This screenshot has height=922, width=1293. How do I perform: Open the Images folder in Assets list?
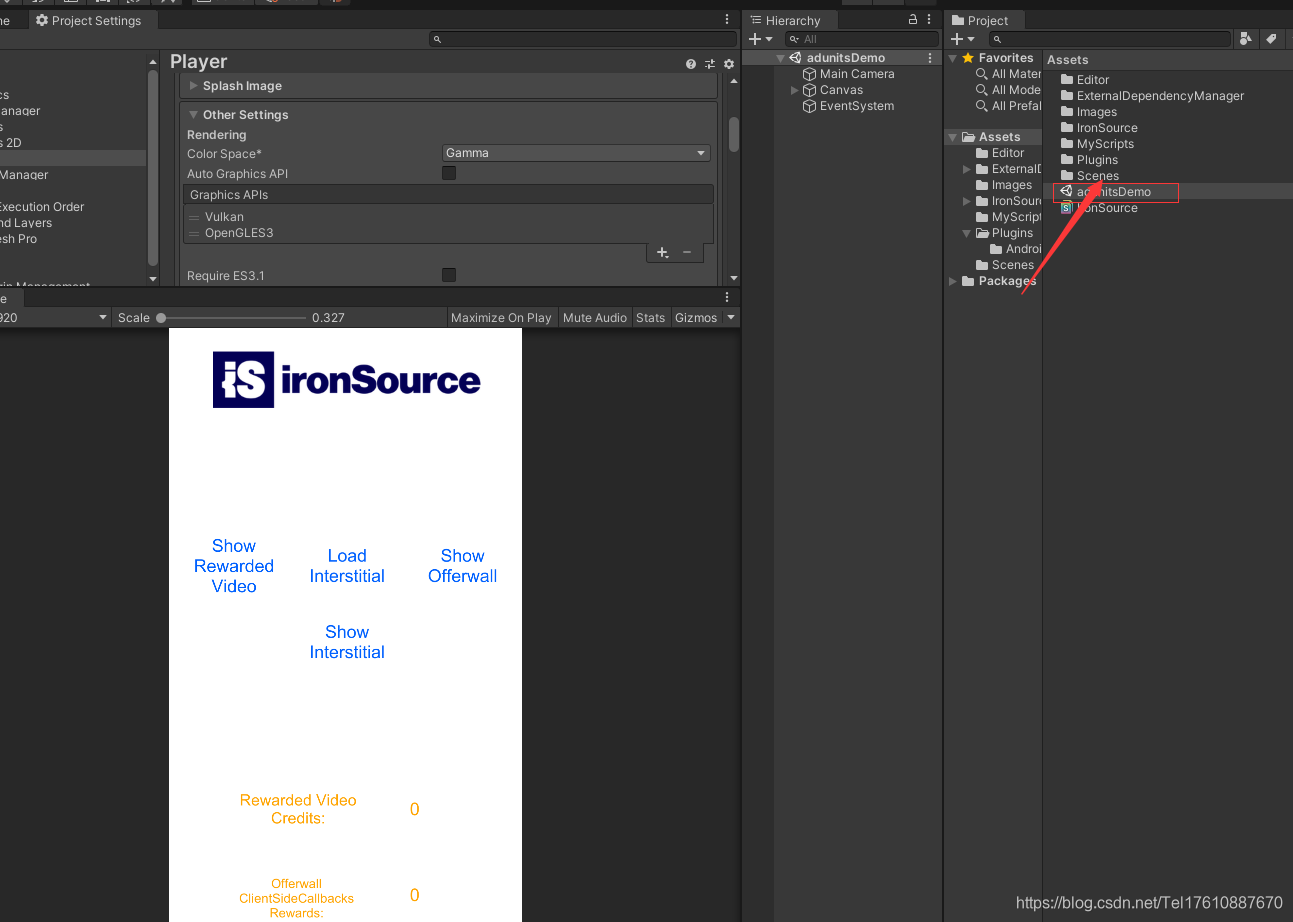click(x=1096, y=112)
